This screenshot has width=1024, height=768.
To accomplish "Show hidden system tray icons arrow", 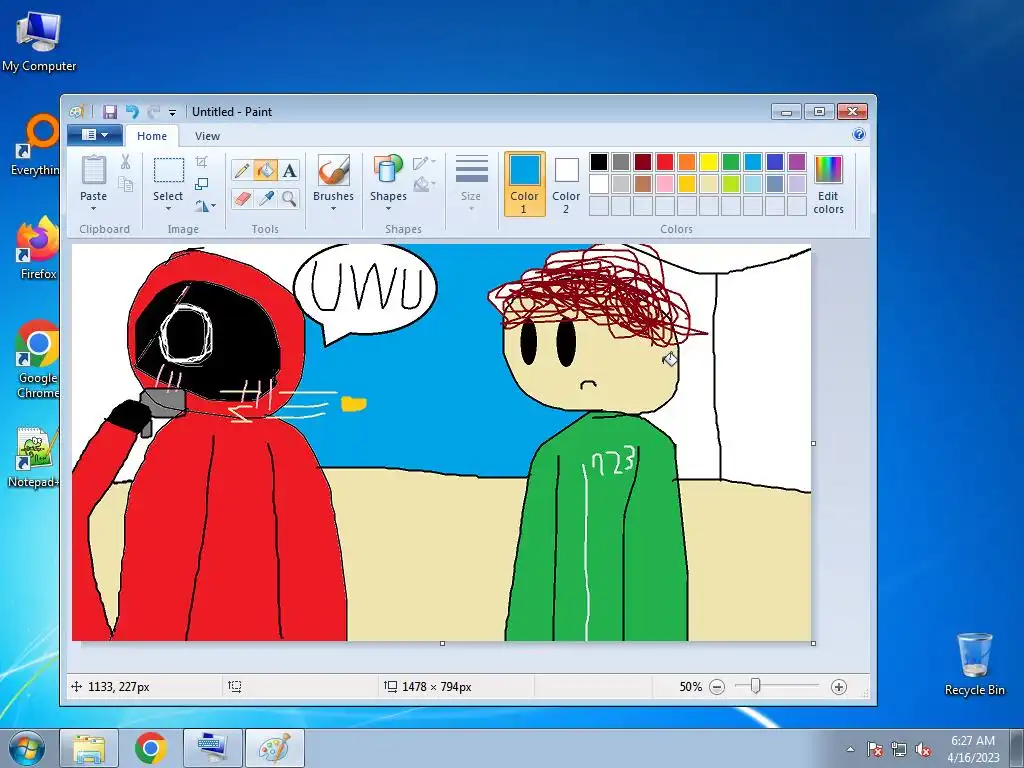I will [x=850, y=749].
